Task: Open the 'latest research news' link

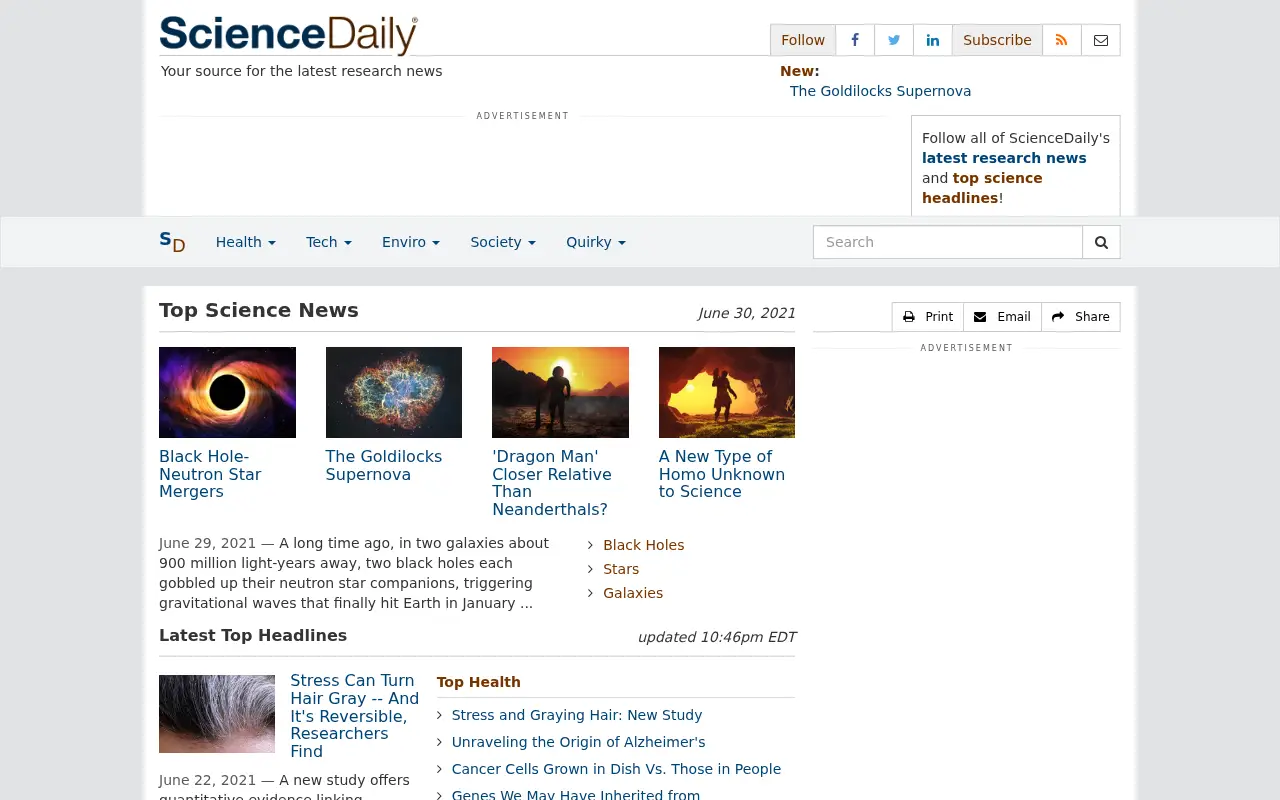Action: coord(1004,158)
